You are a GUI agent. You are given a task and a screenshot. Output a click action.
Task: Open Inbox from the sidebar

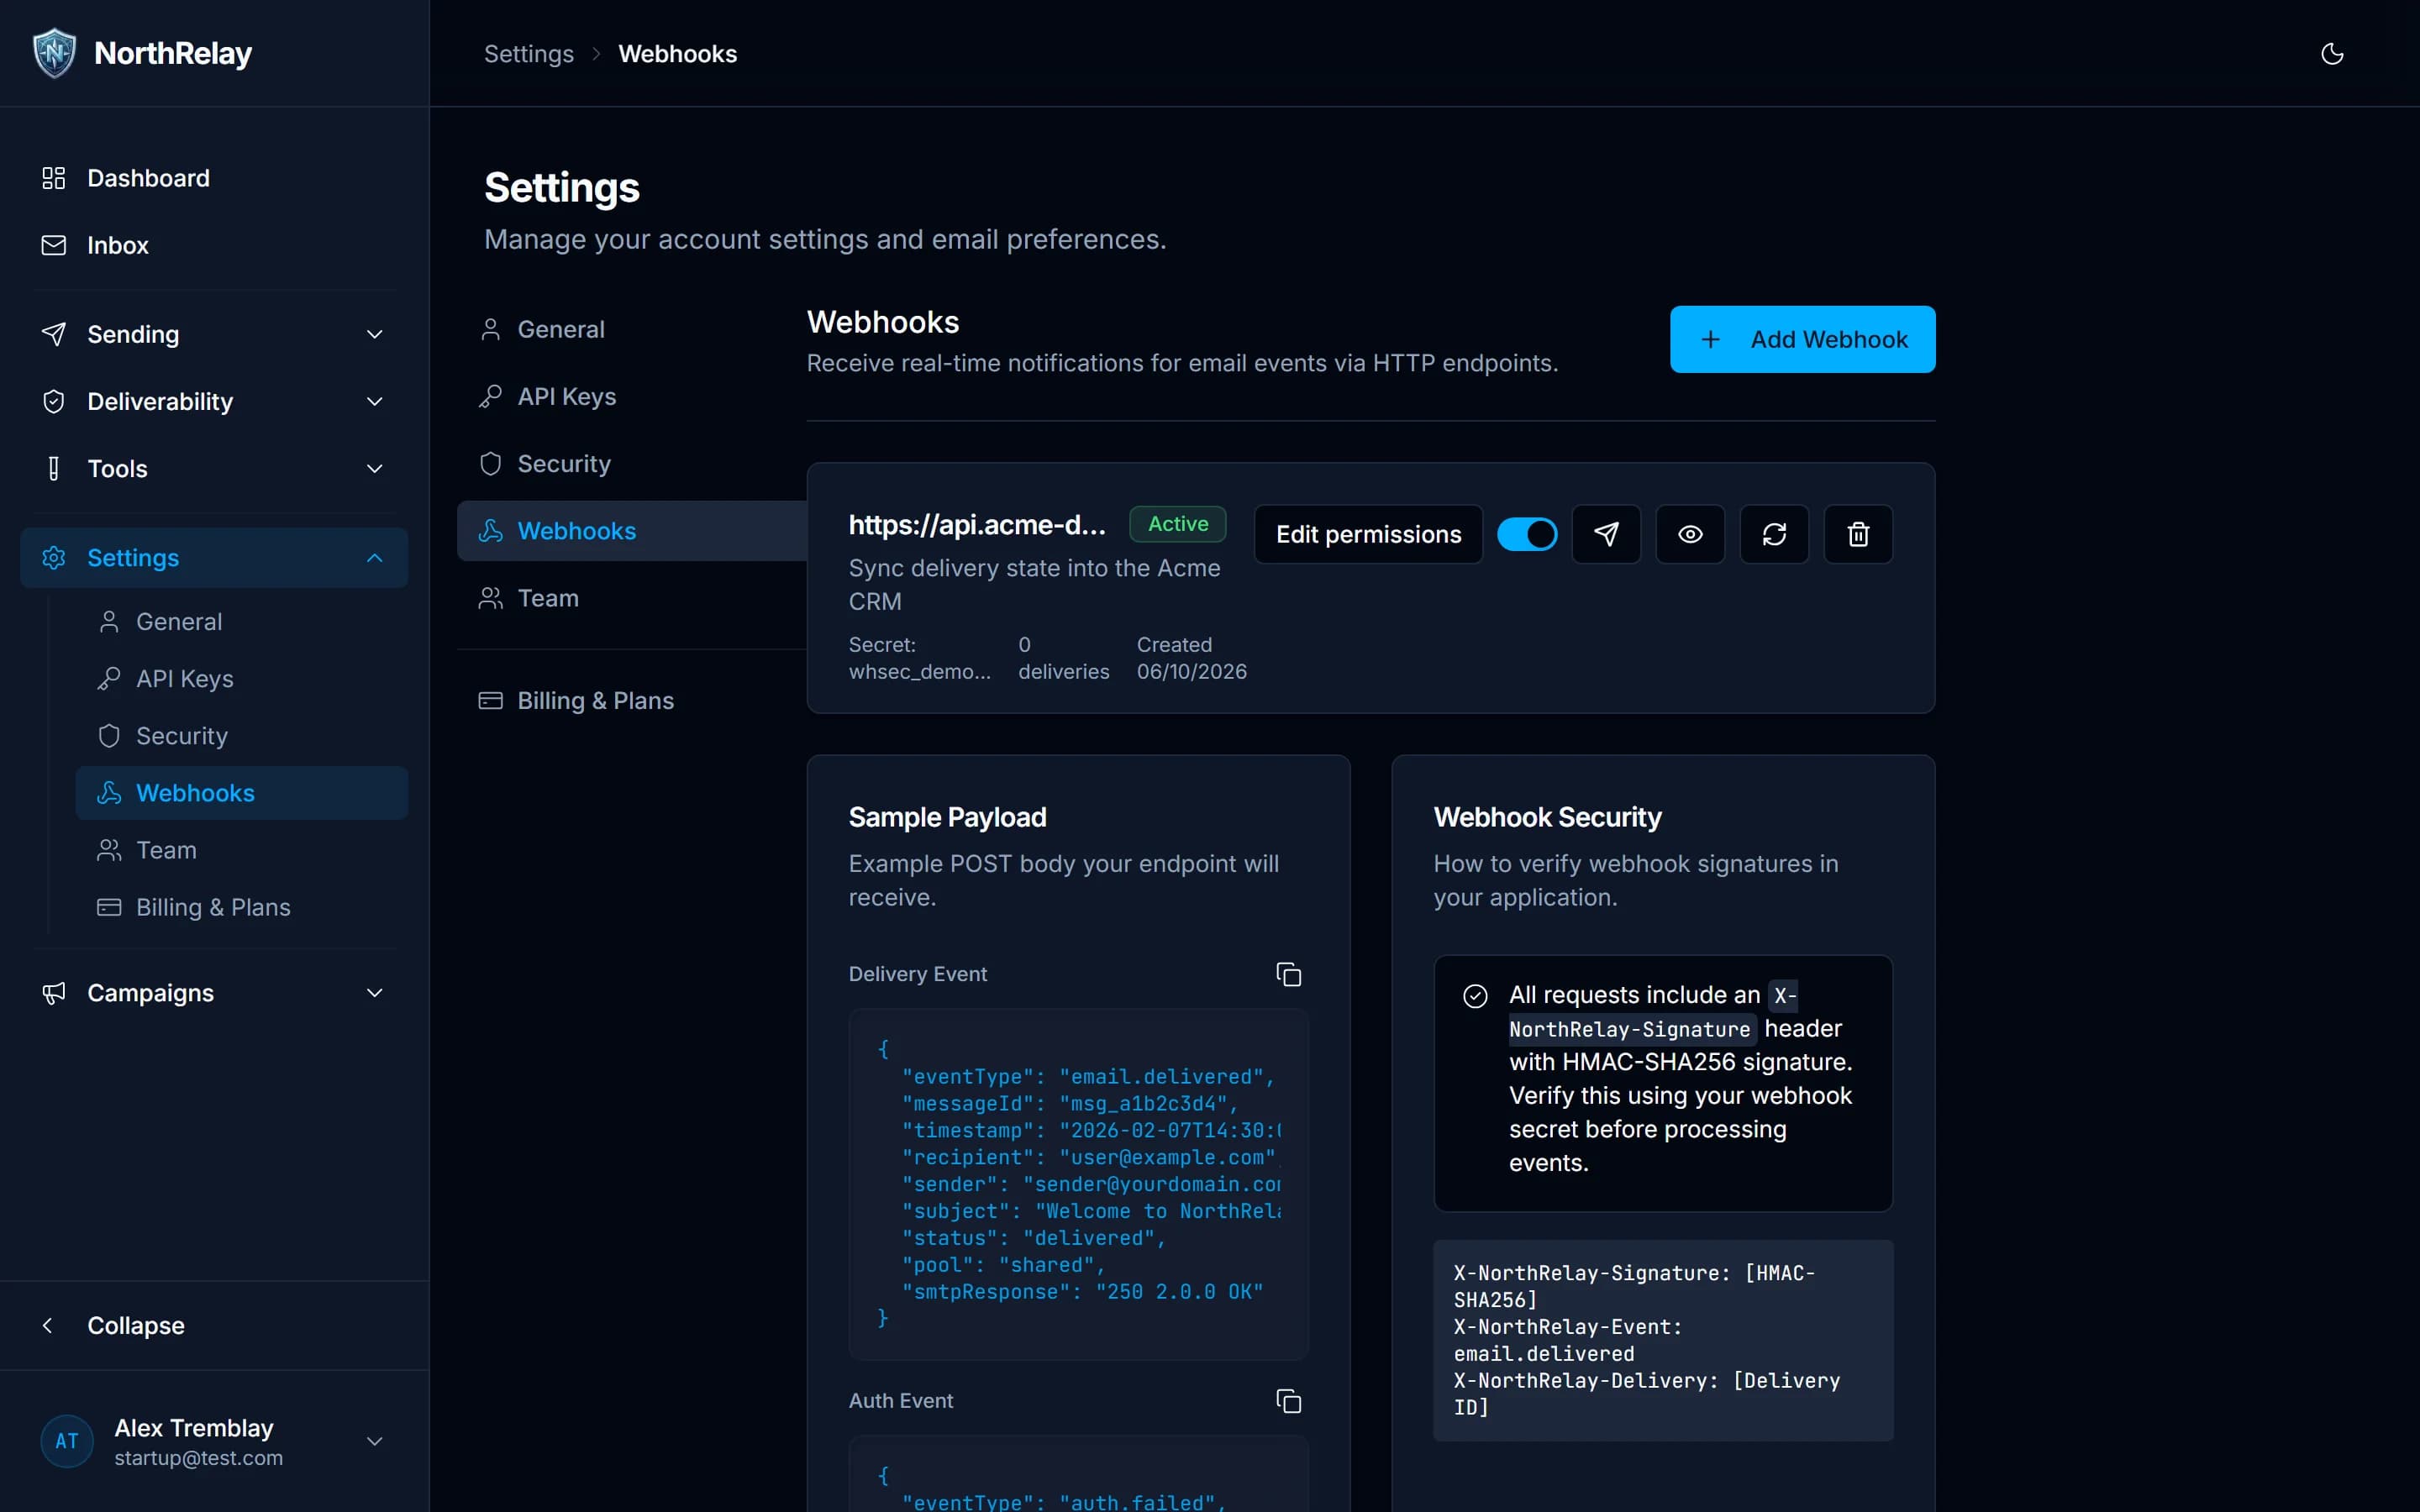point(214,245)
